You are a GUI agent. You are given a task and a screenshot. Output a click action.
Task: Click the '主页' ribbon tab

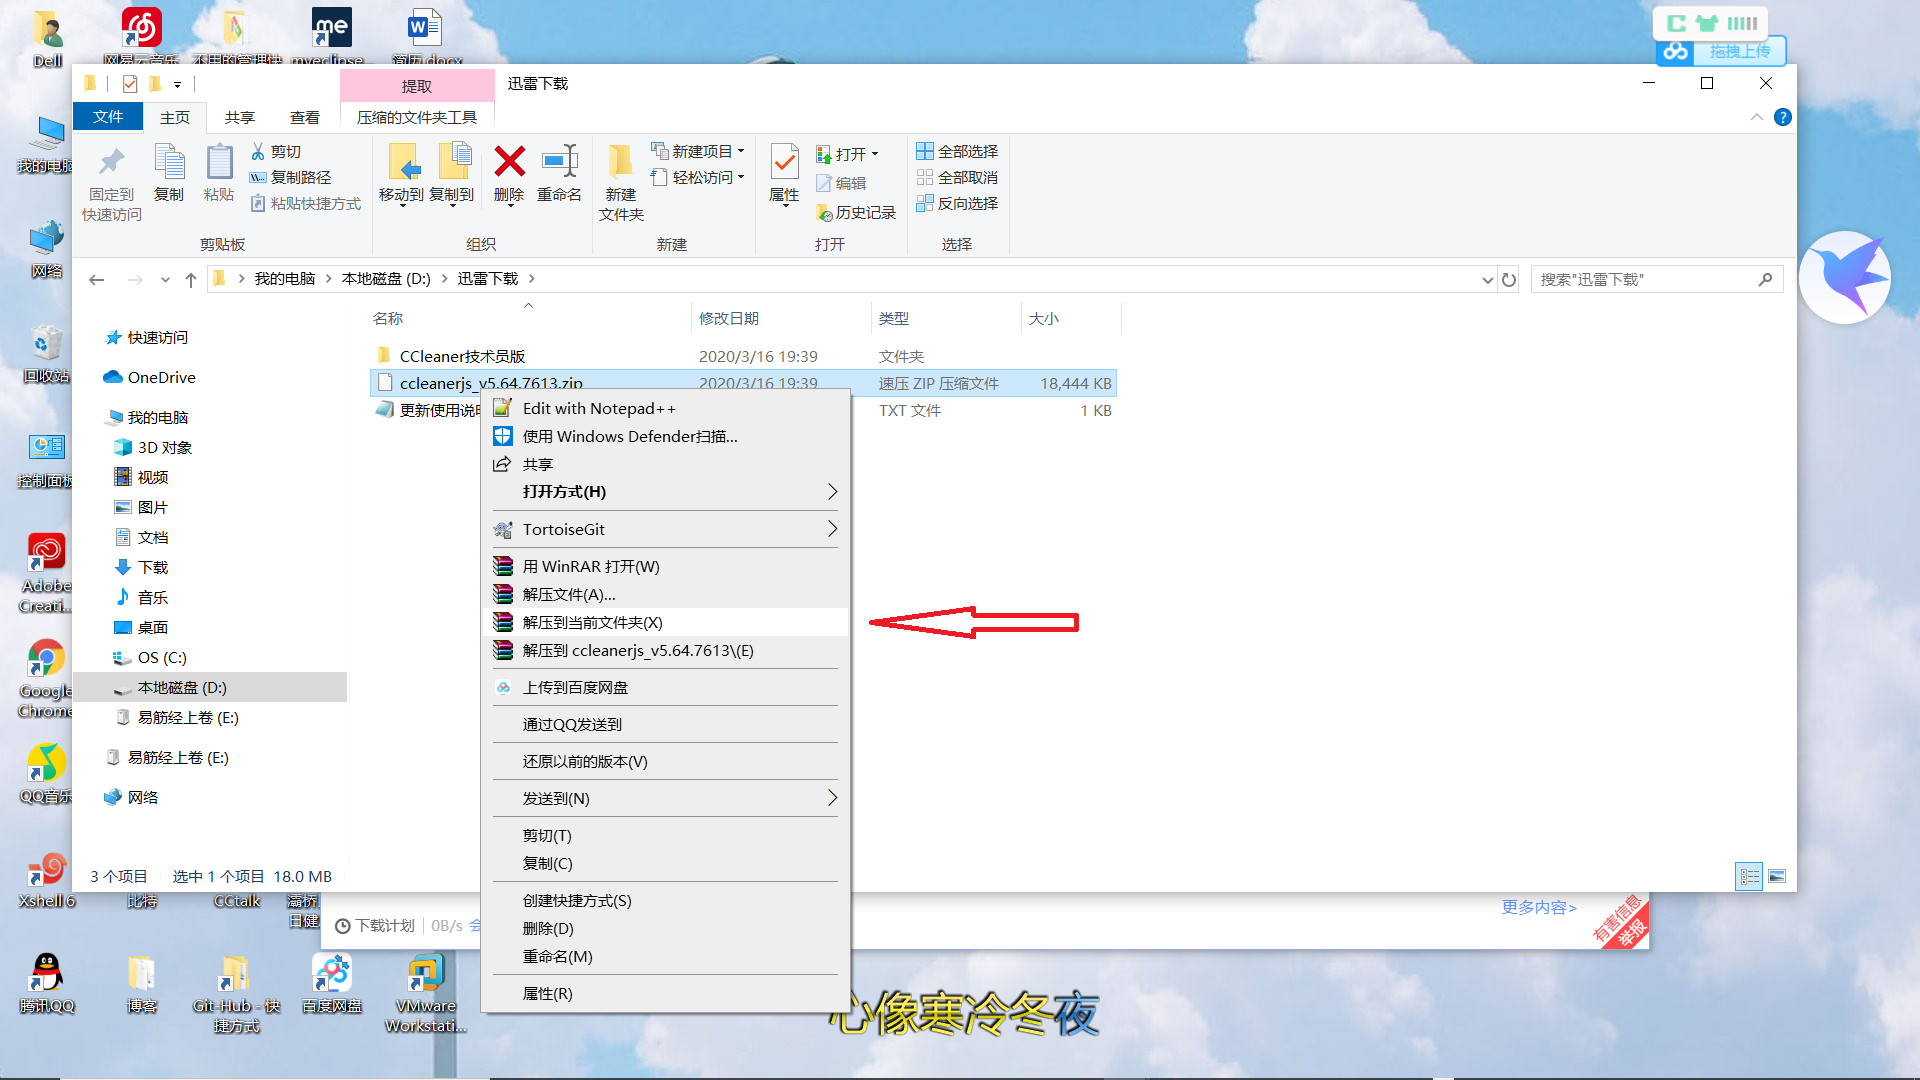175,116
